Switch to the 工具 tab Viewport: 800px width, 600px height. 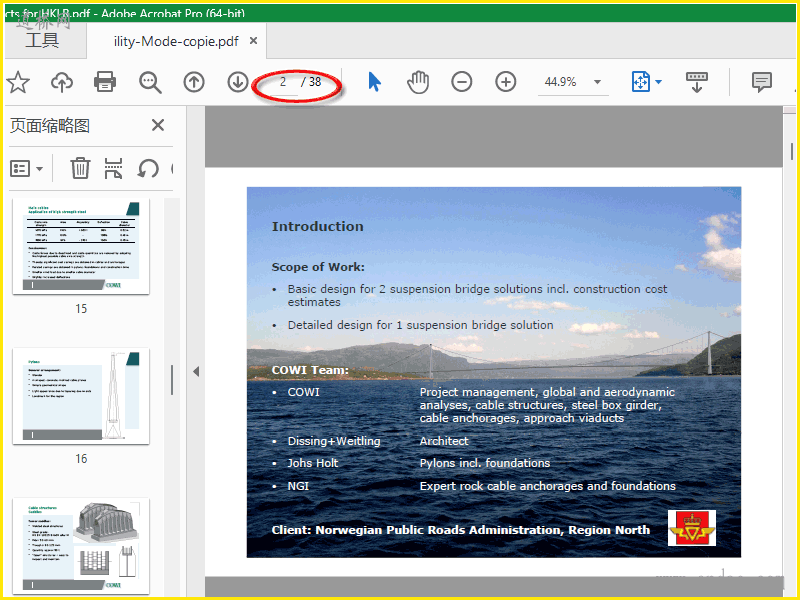[42, 41]
